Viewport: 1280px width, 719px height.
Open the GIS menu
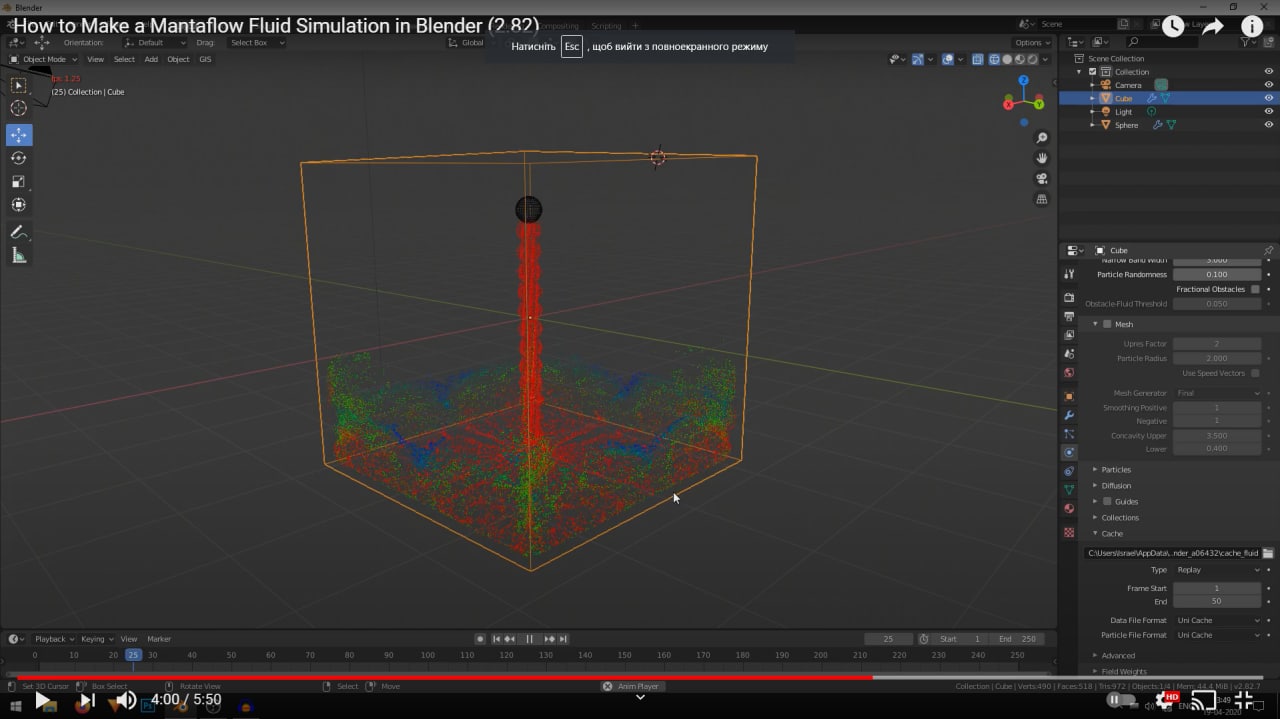click(x=205, y=59)
